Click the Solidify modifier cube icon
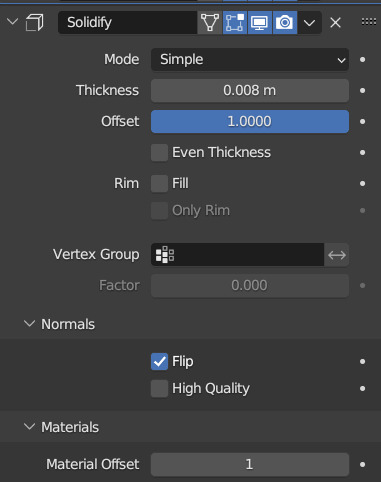Screen dimensions: 381x482 (x=35, y=23)
